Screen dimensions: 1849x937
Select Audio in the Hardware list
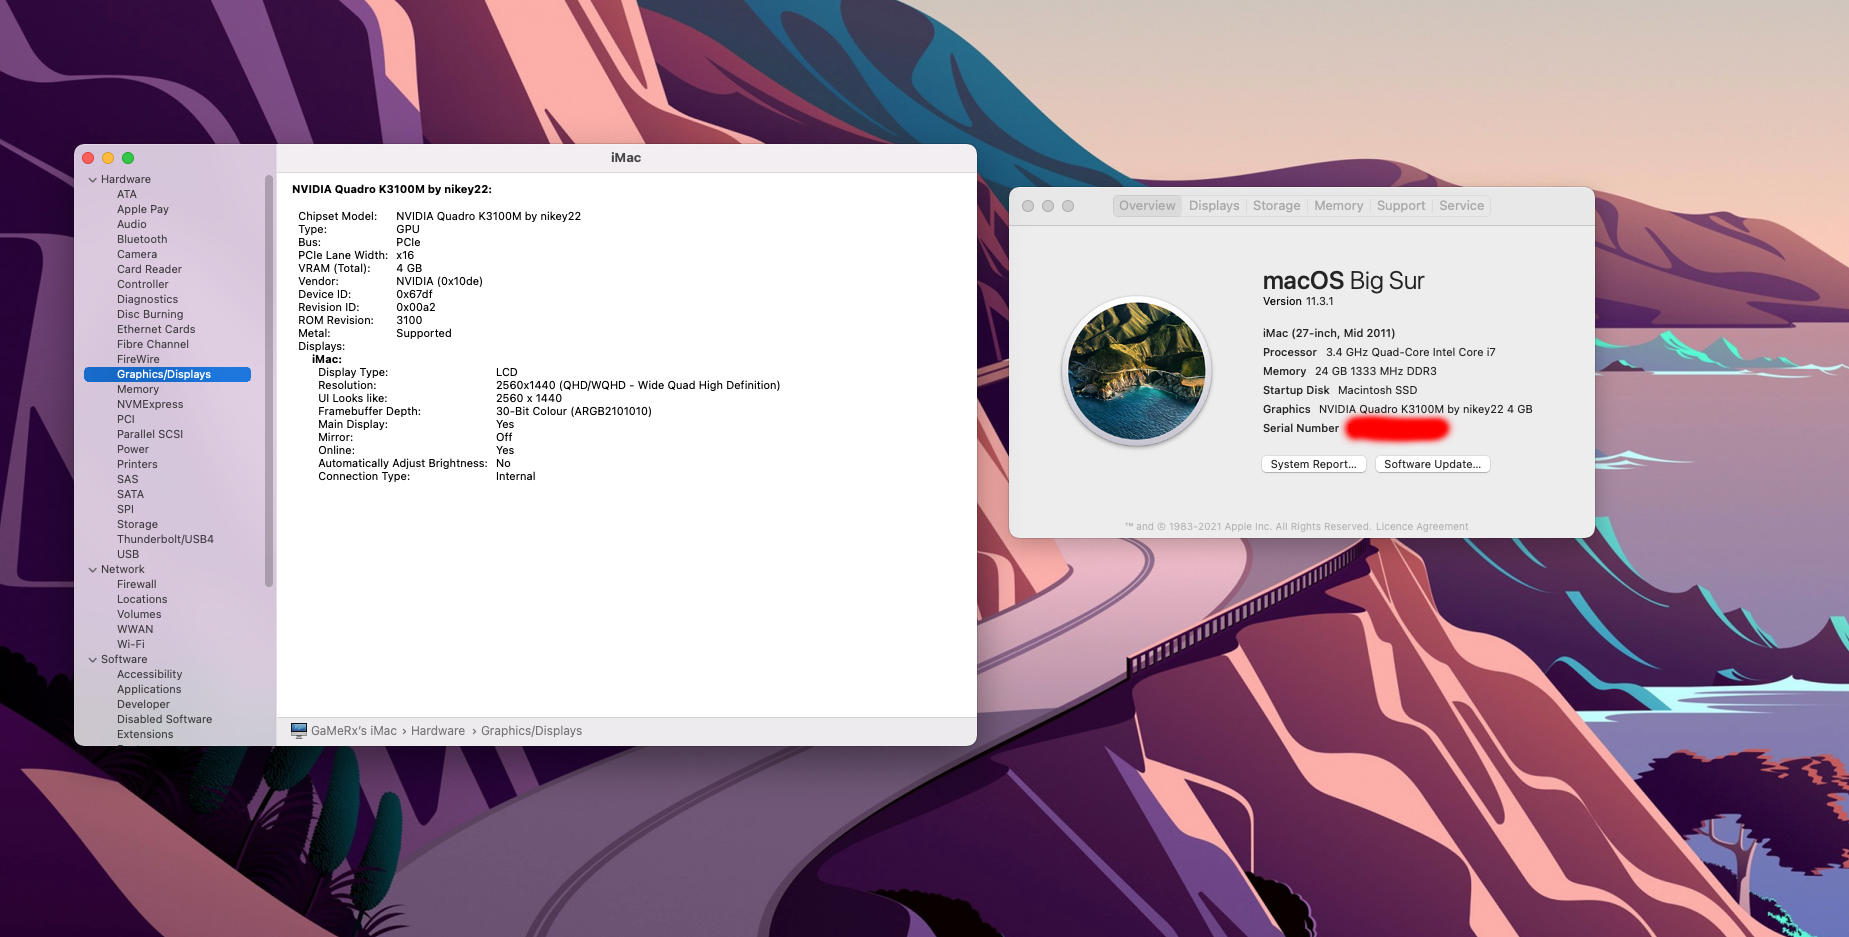pos(132,225)
